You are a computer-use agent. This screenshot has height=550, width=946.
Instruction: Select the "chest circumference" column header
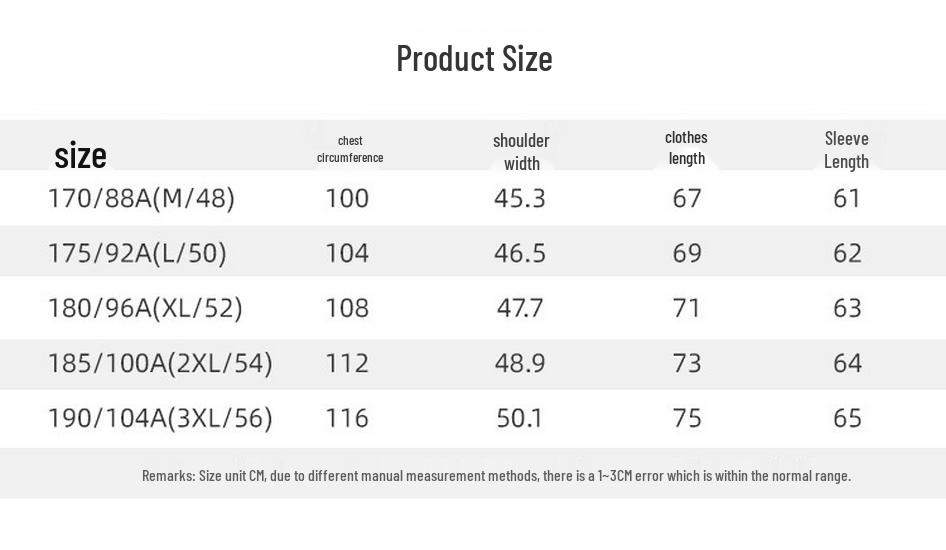point(350,149)
